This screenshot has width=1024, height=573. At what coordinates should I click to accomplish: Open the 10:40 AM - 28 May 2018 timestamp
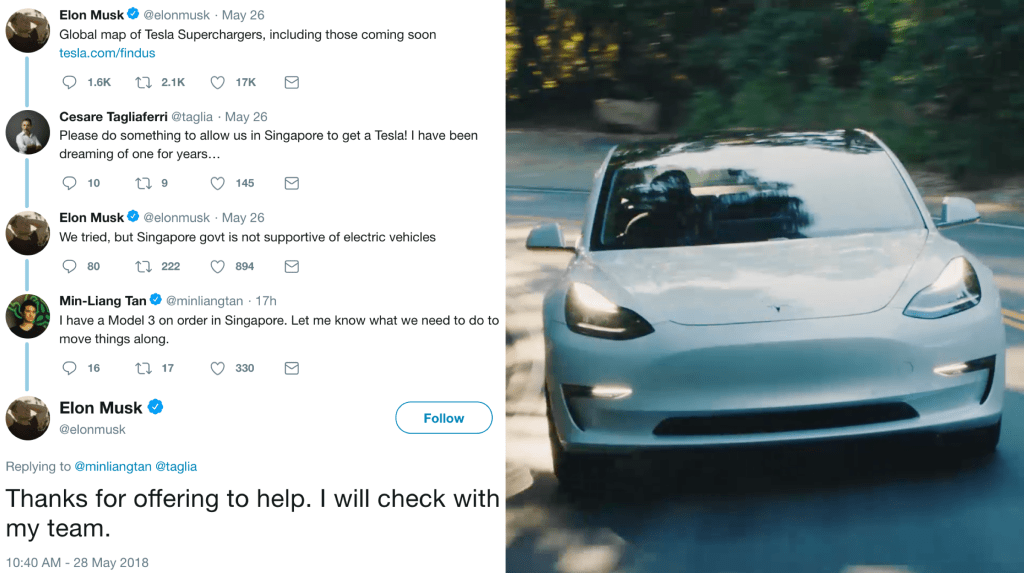(x=77, y=563)
